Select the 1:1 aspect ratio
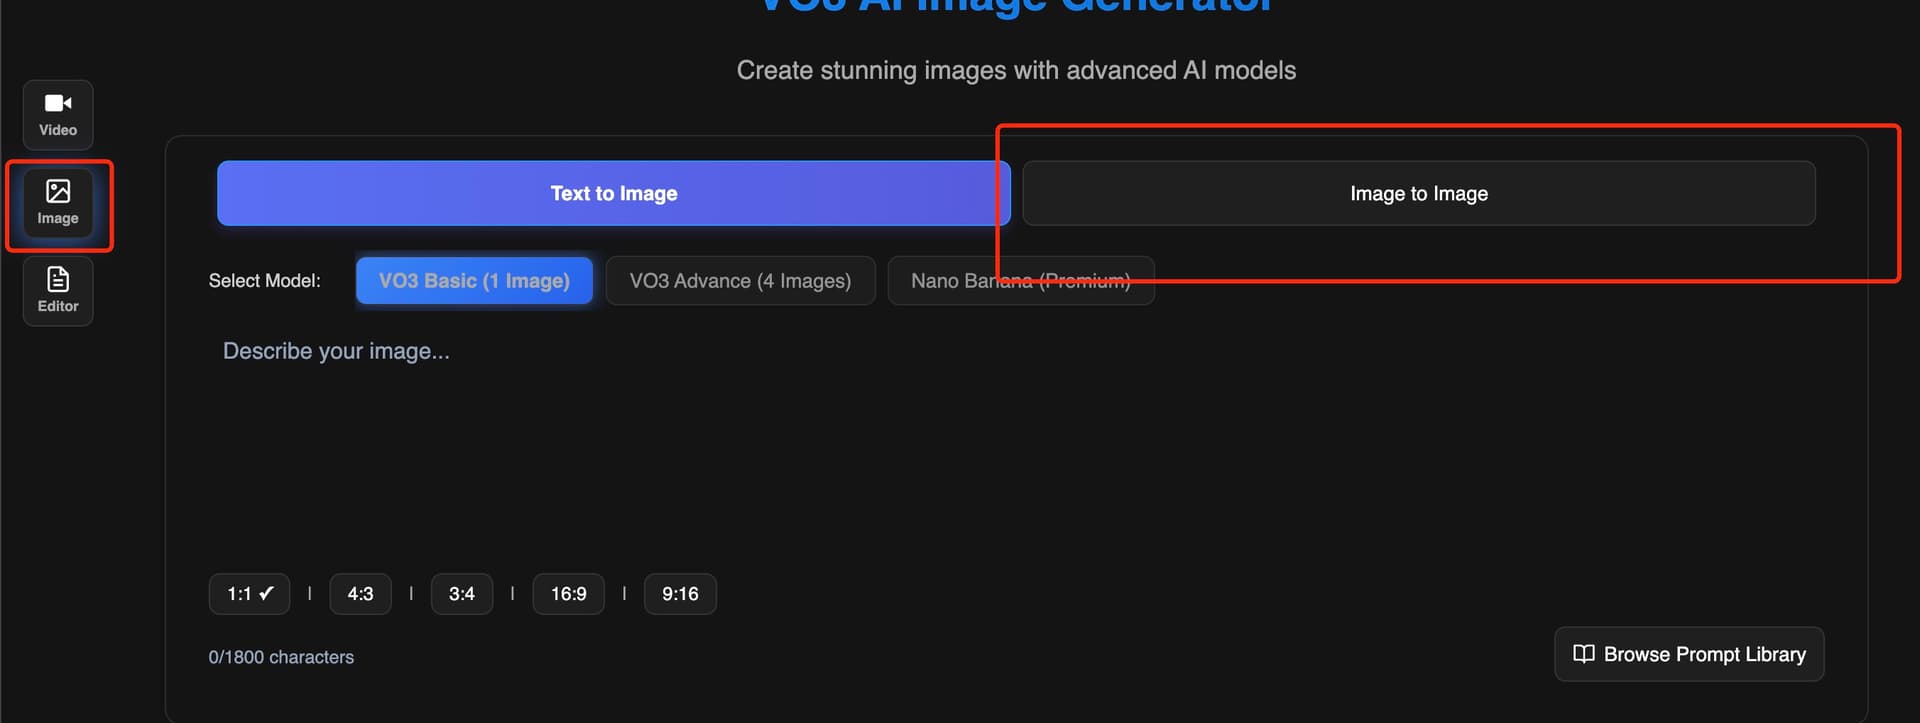The image size is (1920, 723). pos(248,593)
